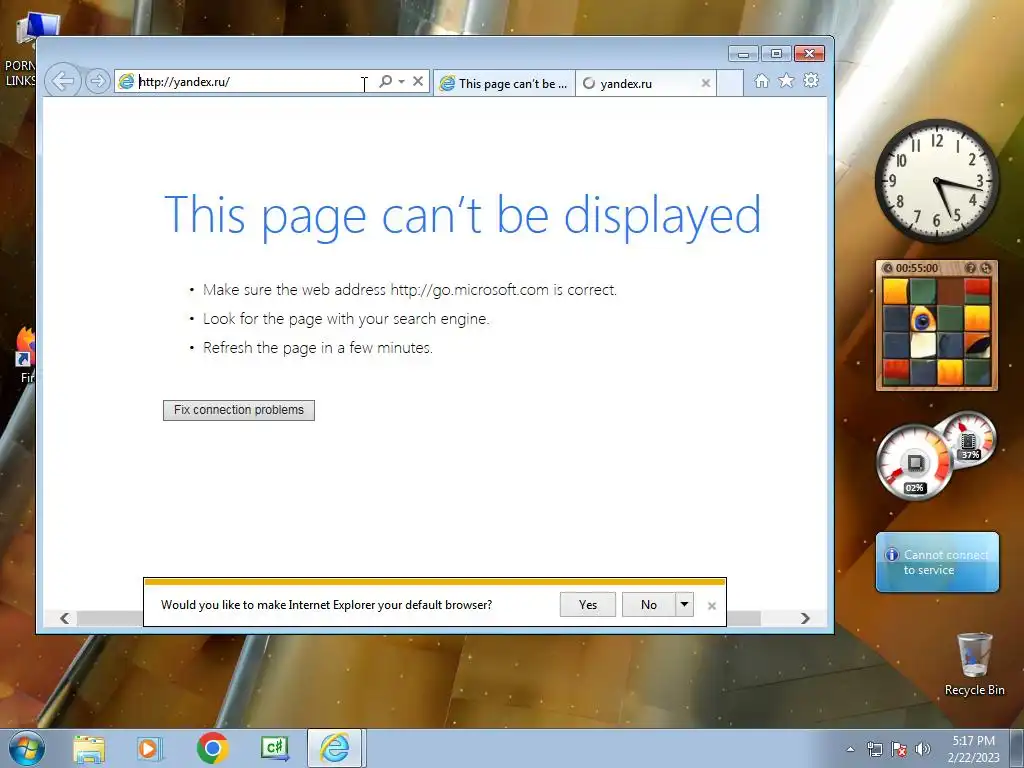The width and height of the screenshot is (1024, 768).
Task: Click Yes to make IE default browser
Action: pyautogui.click(x=588, y=605)
